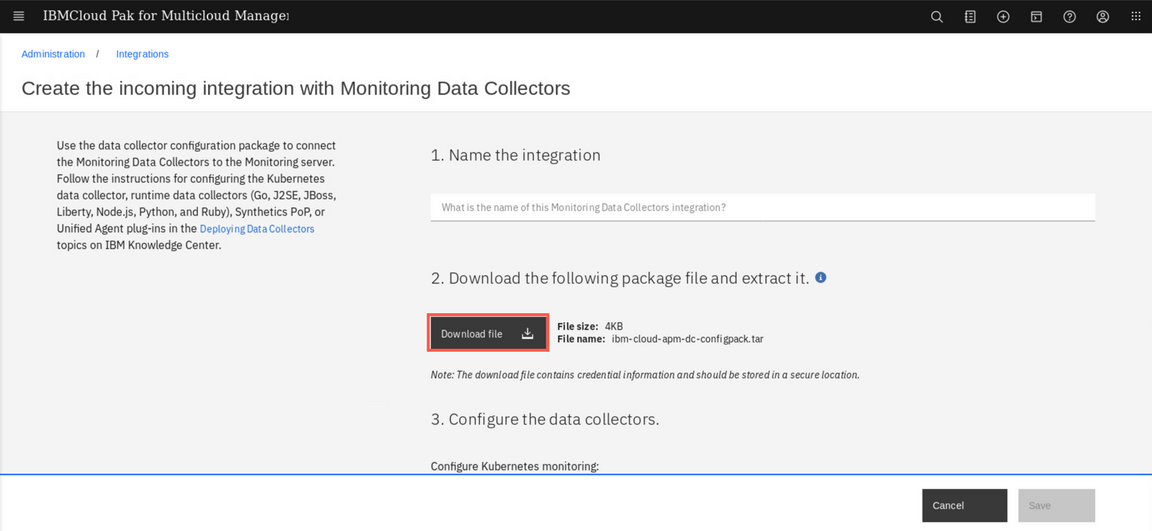Click the Cancel button
Viewport: 1152px width, 531px height.
click(x=965, y=505)
